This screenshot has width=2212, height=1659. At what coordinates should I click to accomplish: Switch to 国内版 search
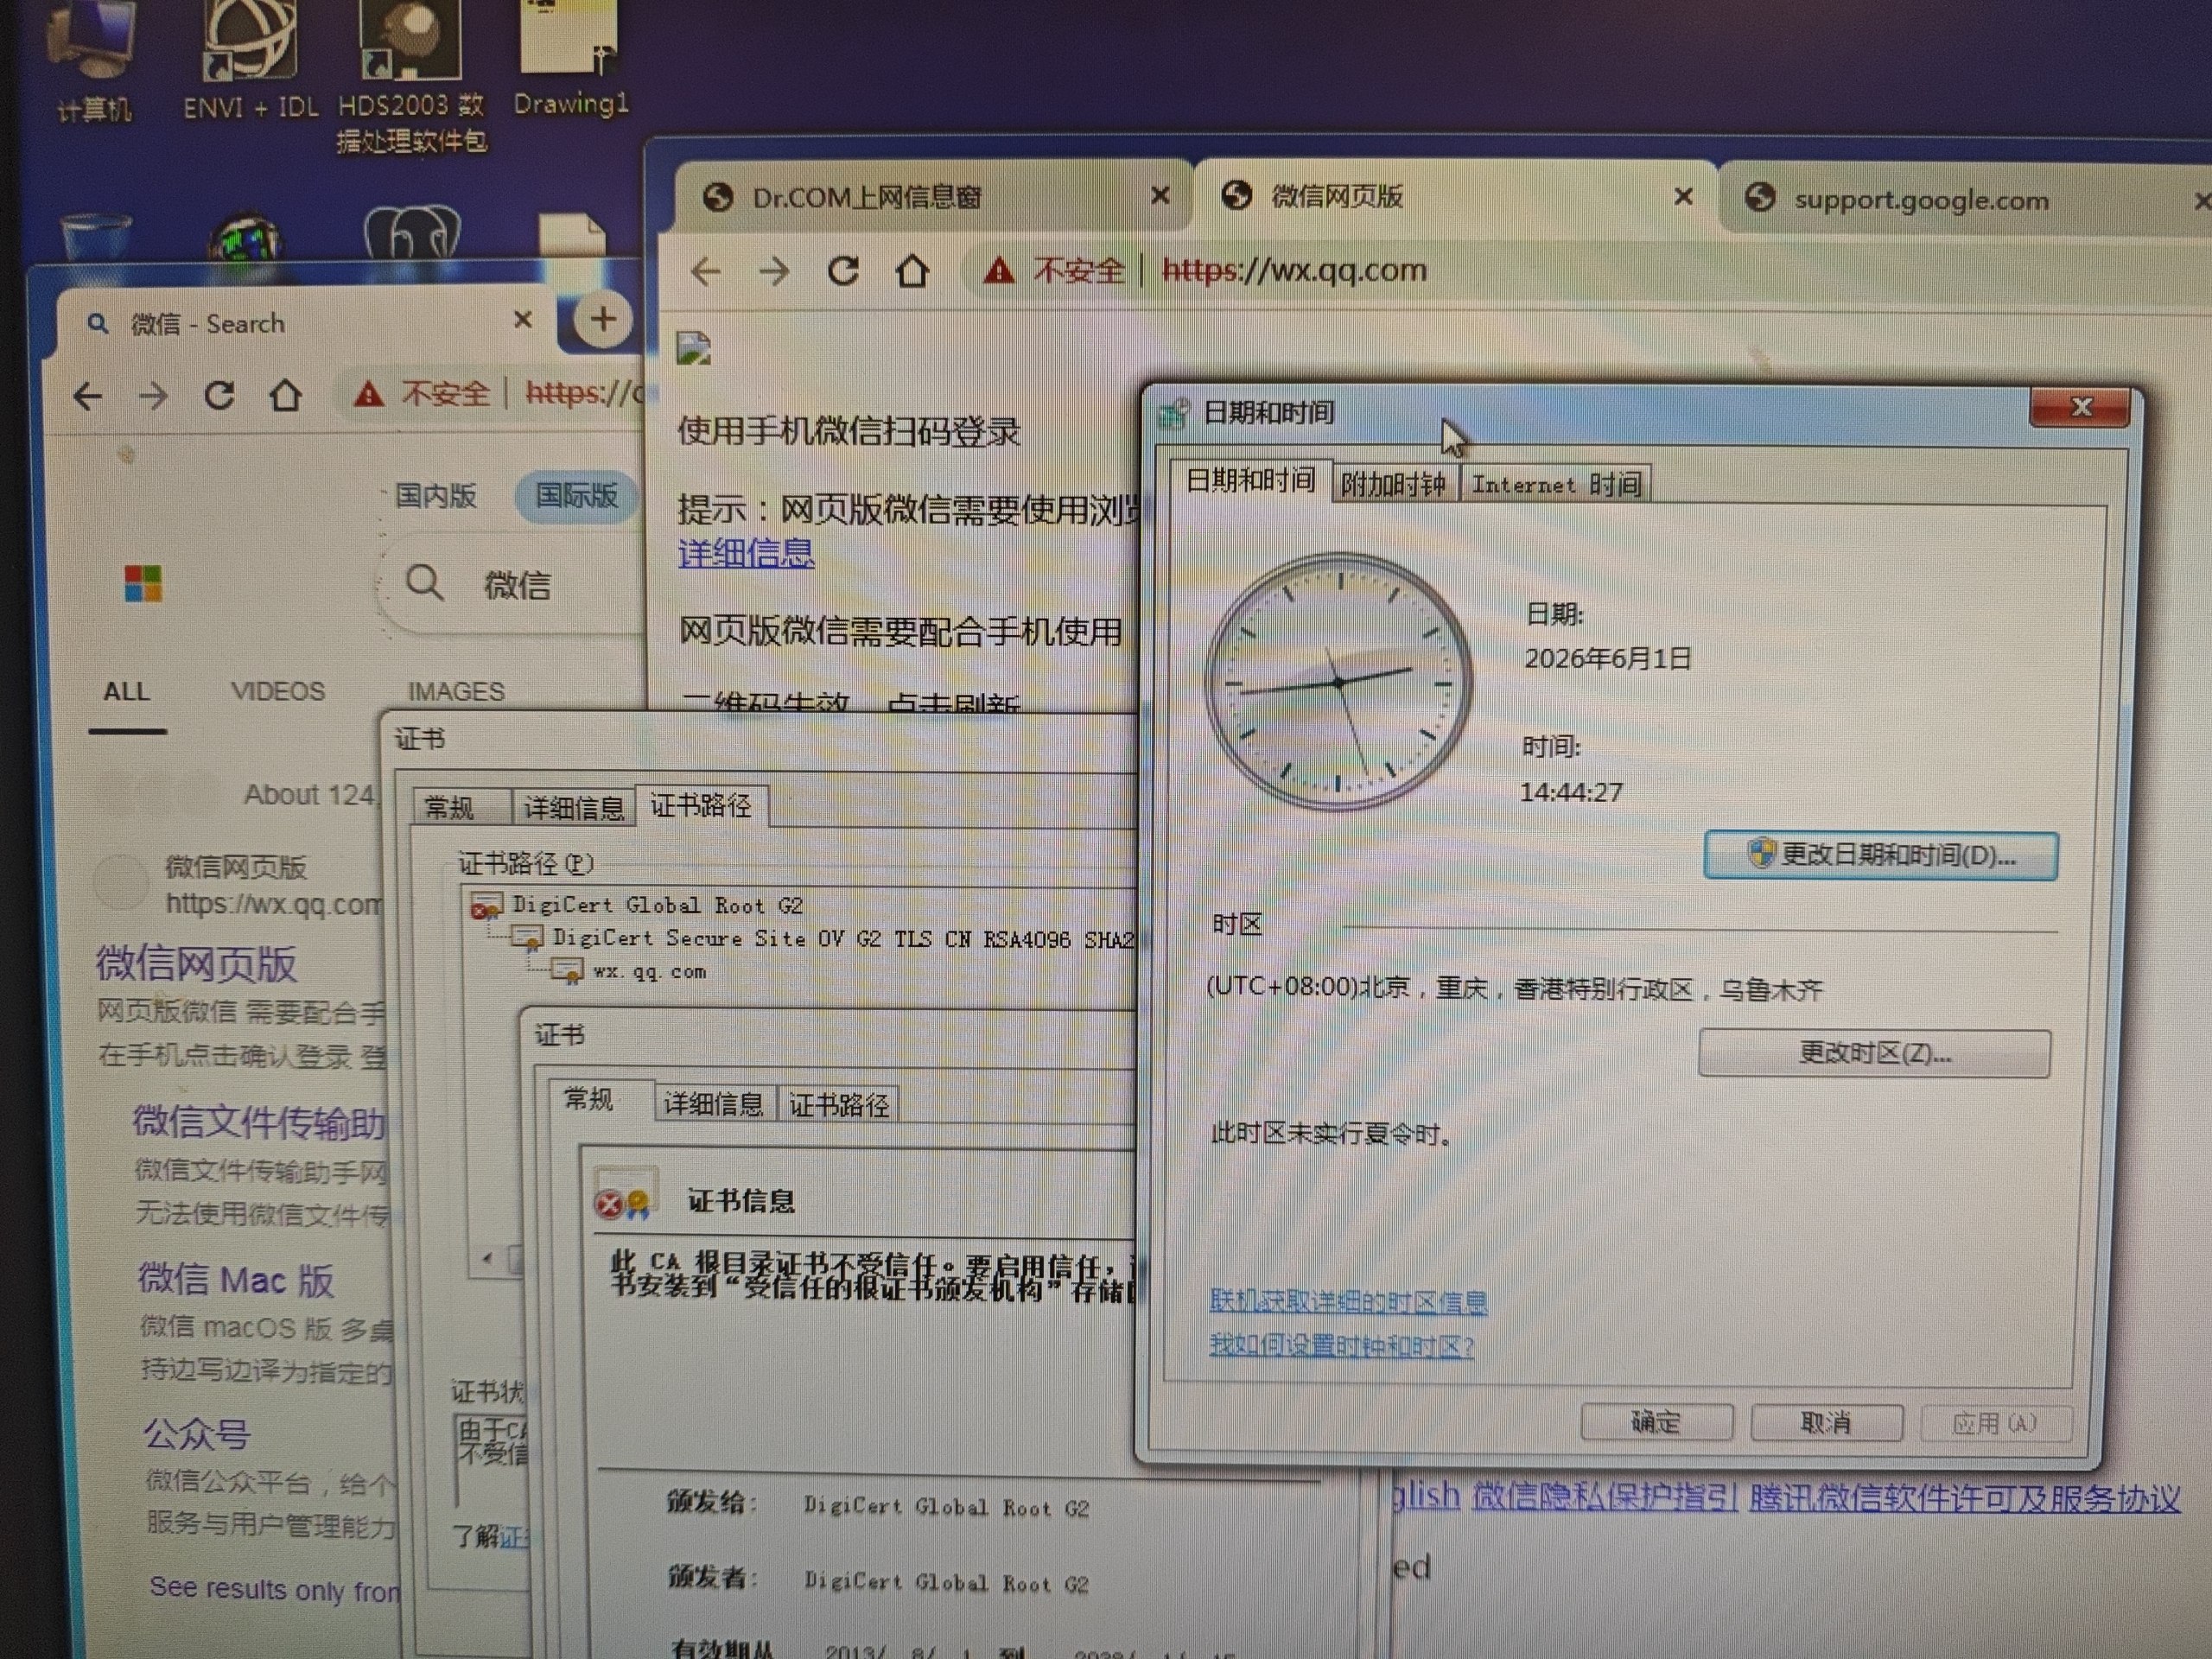(435, 495)
